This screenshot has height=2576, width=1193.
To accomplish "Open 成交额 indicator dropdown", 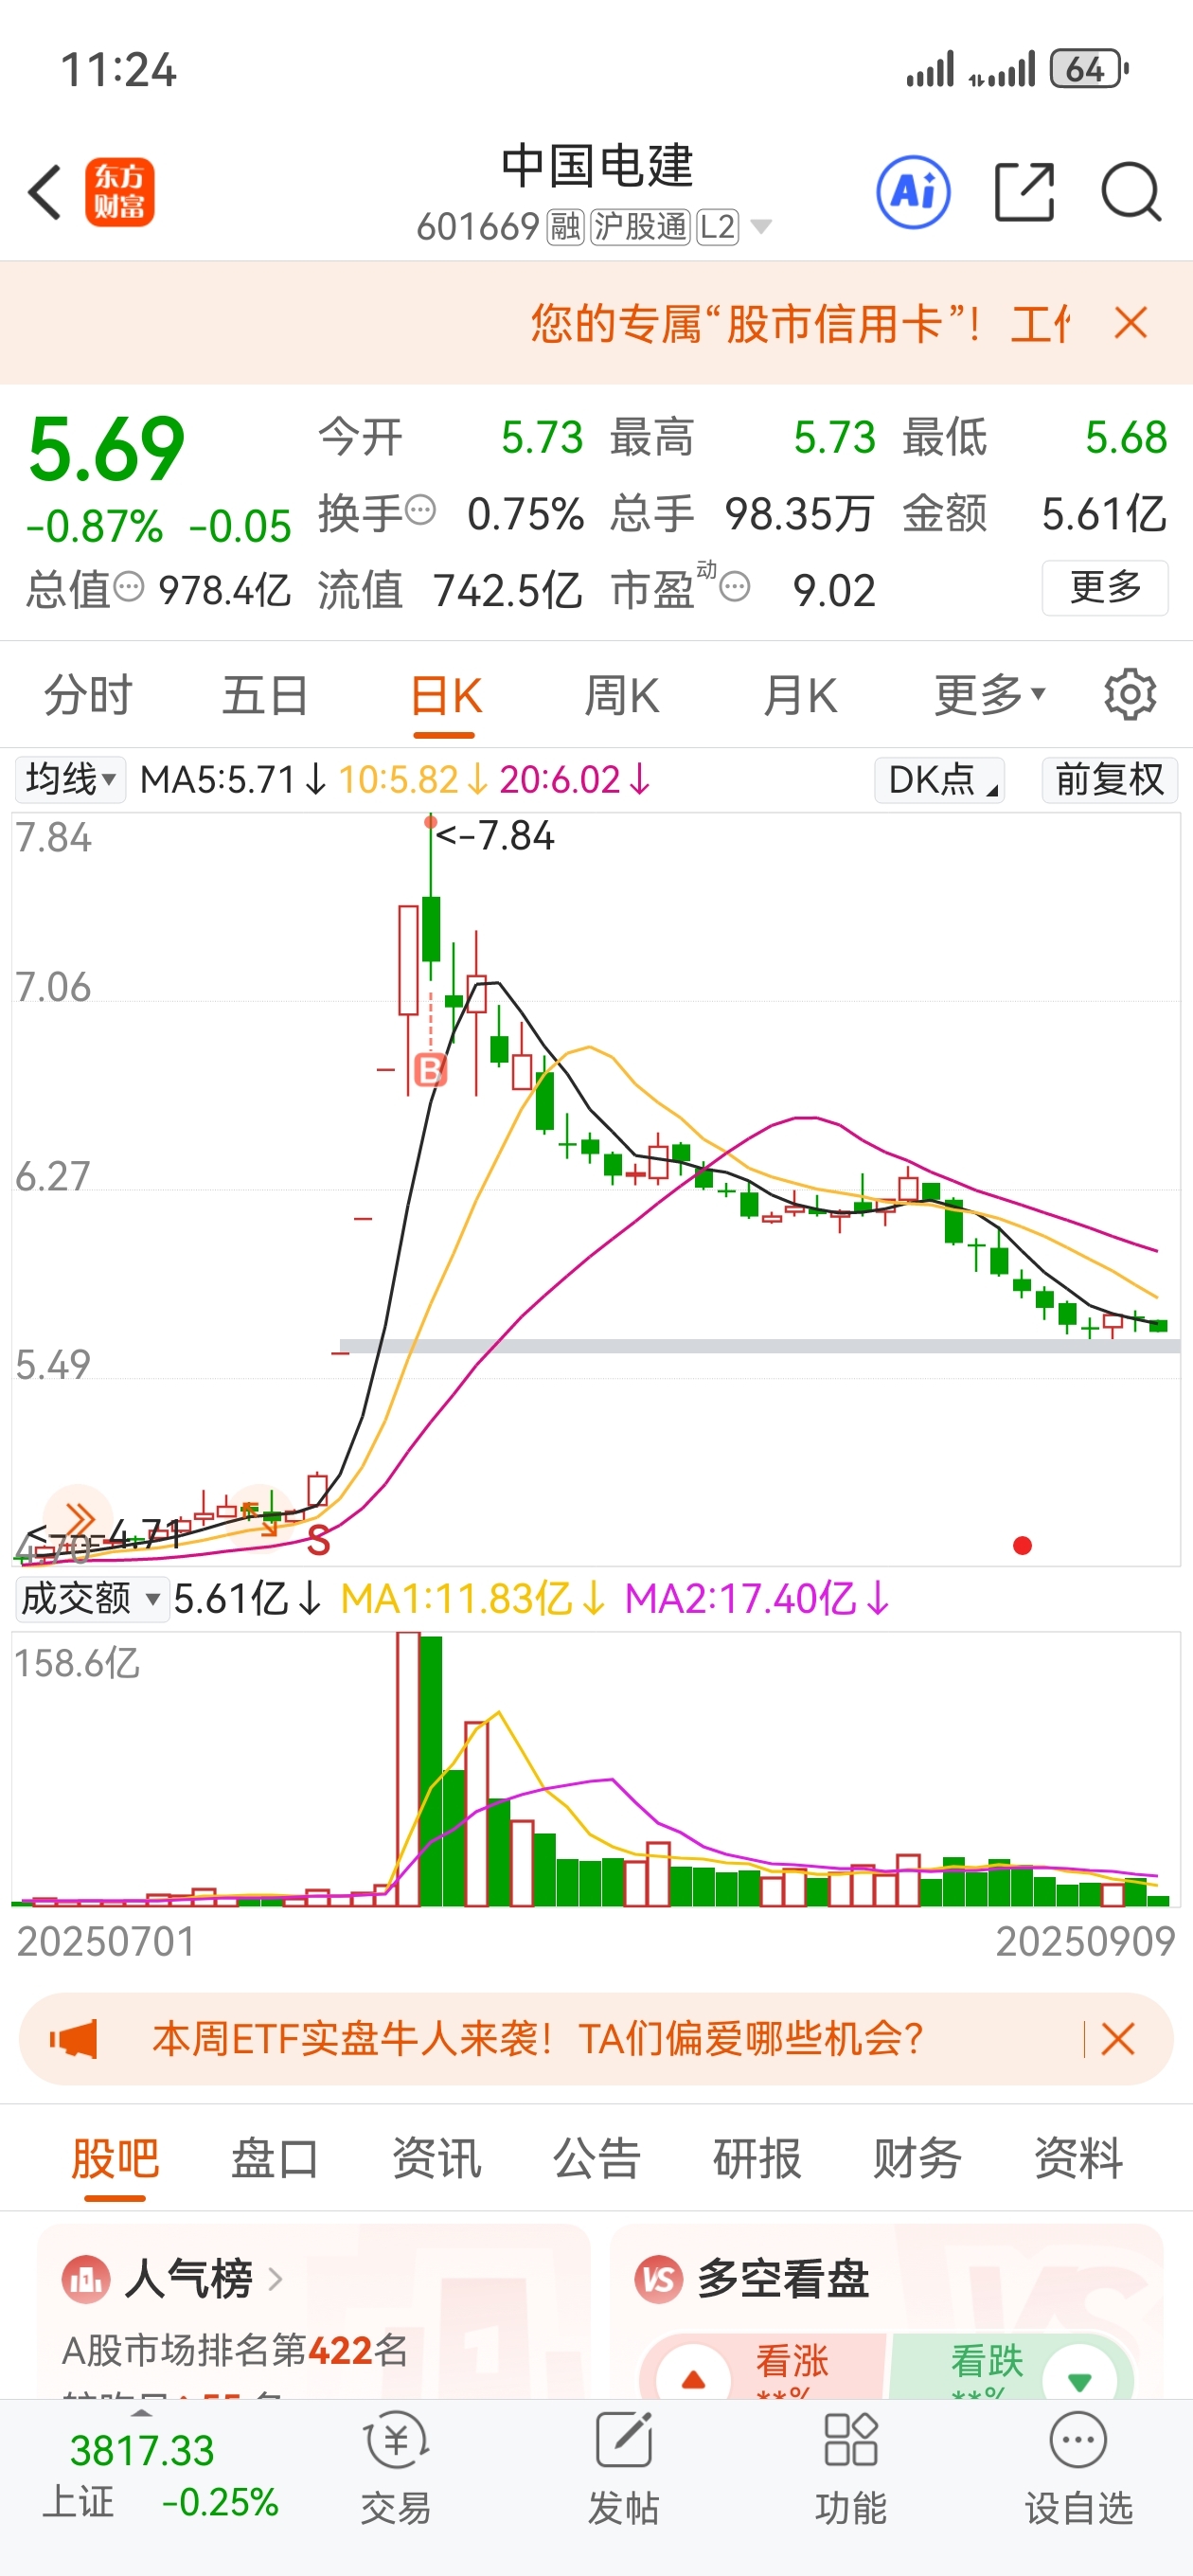I will point(91,1598).
